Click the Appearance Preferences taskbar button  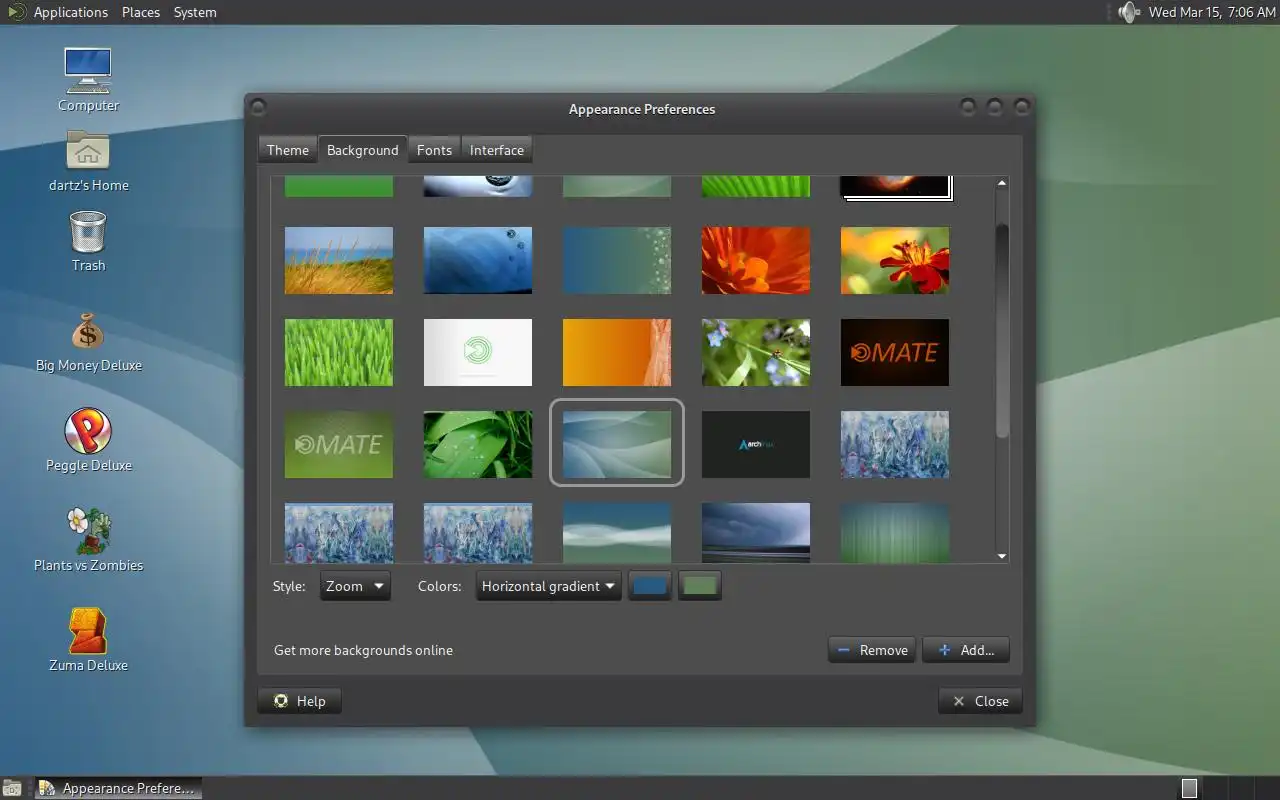[118, 788]
